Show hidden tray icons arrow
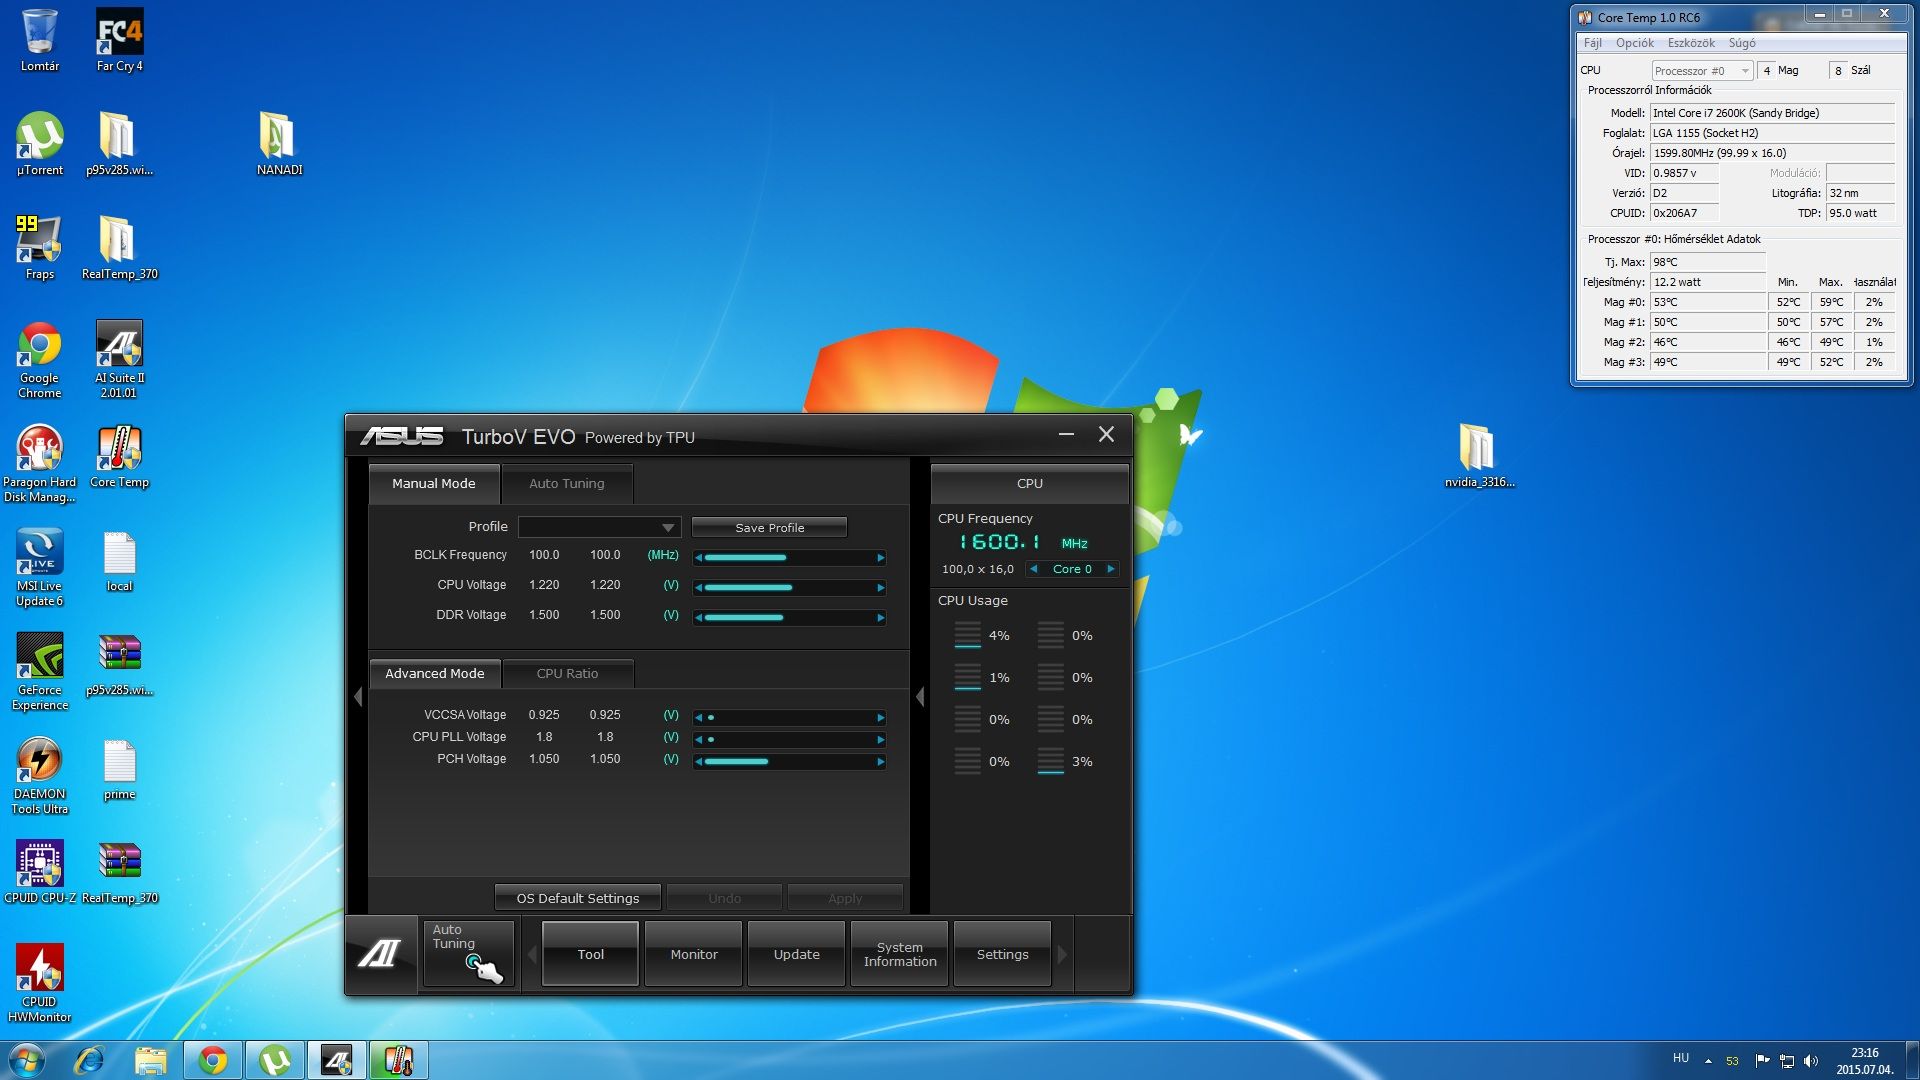Screen dimensions: 1920x1080 (x=1708, y=1061)
